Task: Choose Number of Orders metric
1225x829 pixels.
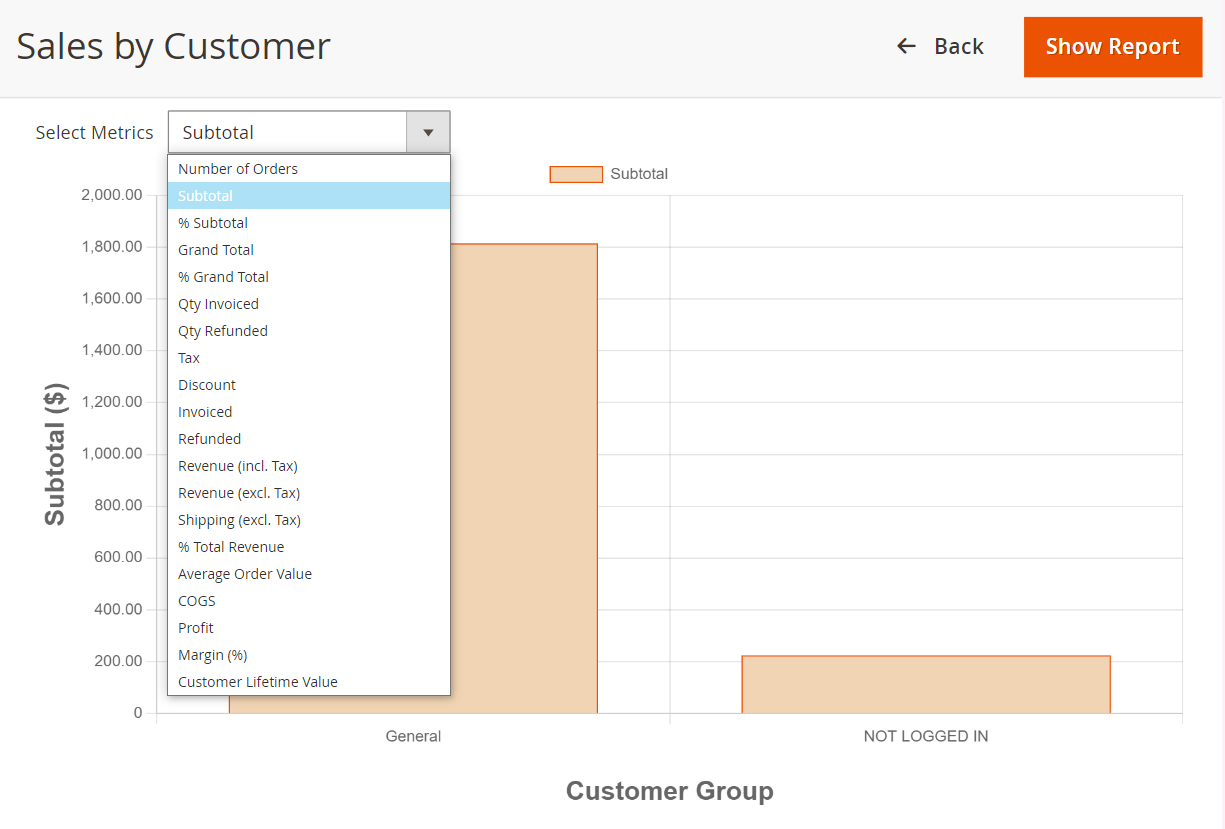Action: (x=309, y=169)
